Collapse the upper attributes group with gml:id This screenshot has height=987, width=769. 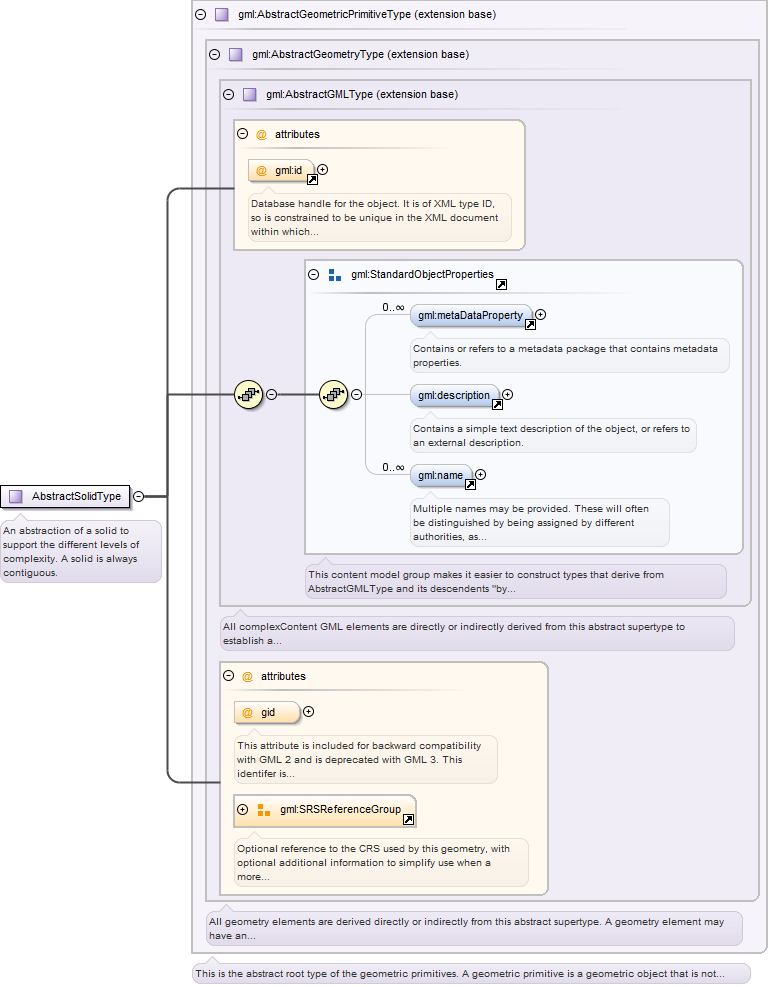pyautogui.click(x=242, y=134)
